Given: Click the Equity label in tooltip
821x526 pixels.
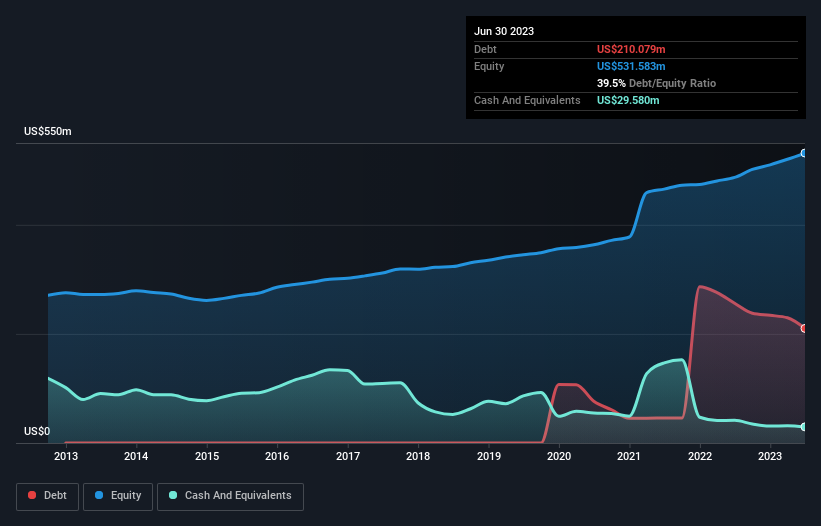Looking at the screenshot, I should [x=489, y=66].
